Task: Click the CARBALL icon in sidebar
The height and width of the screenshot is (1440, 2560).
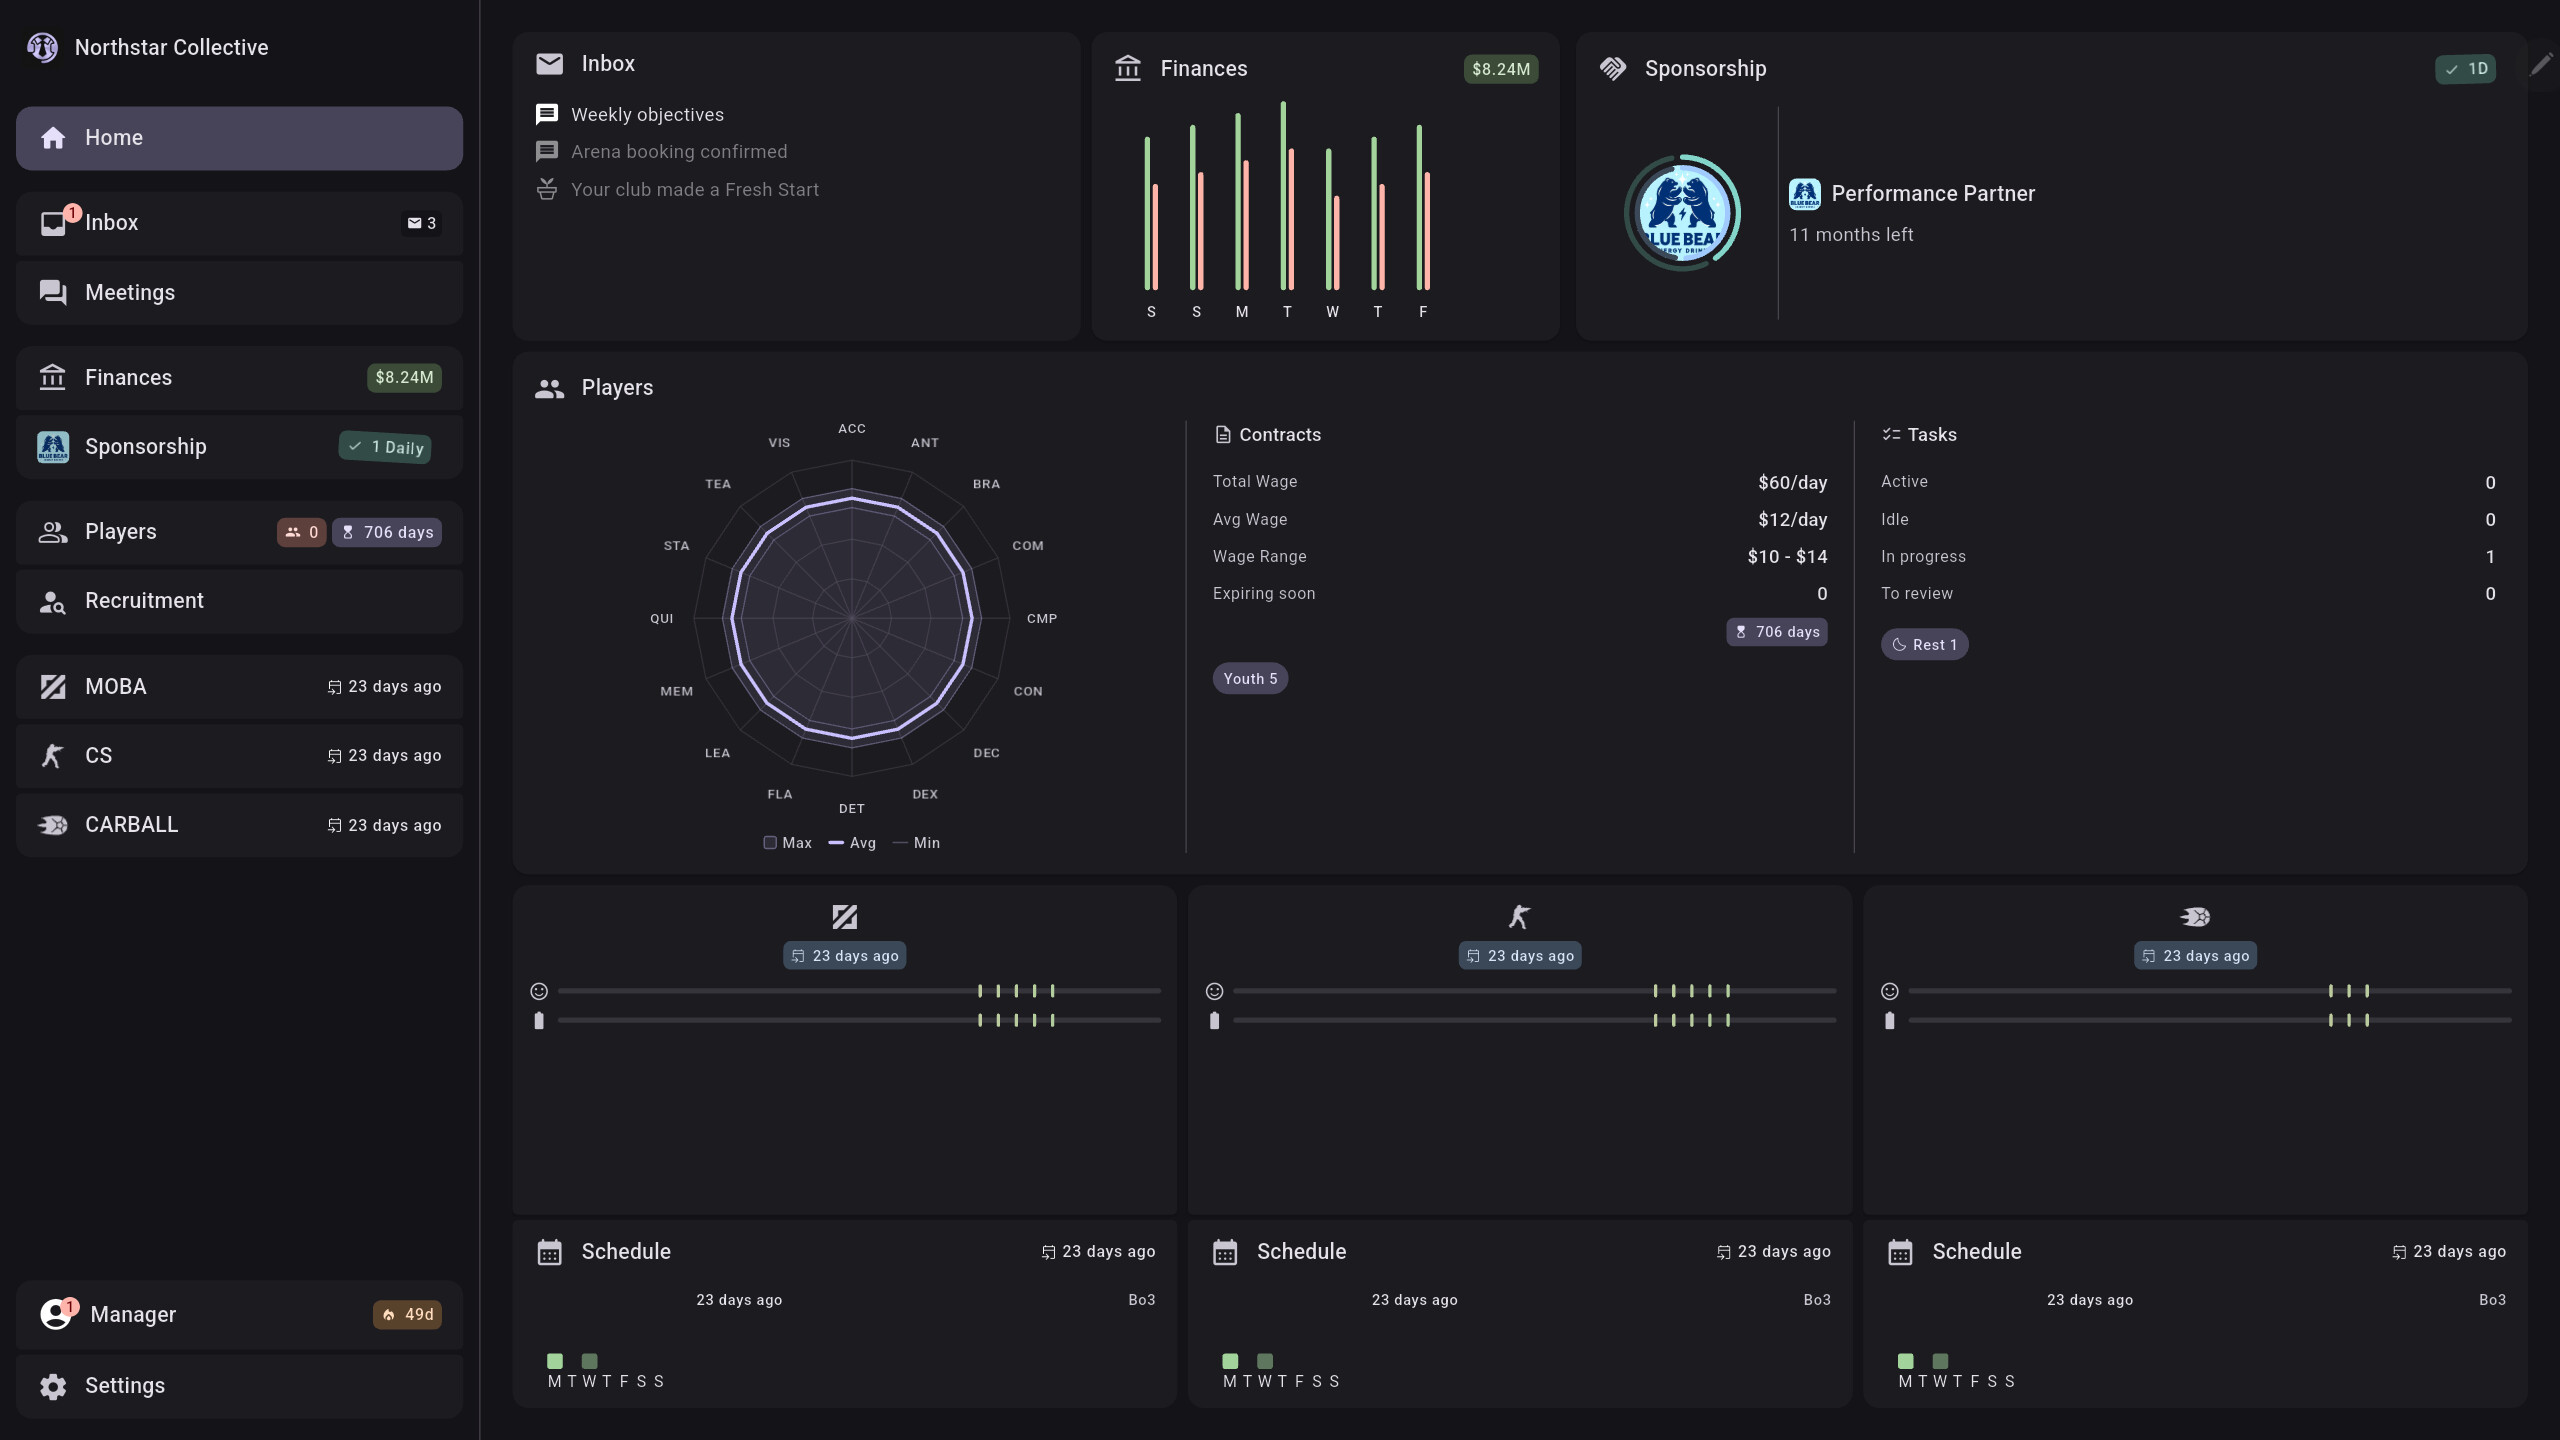Action: [53, 825]
